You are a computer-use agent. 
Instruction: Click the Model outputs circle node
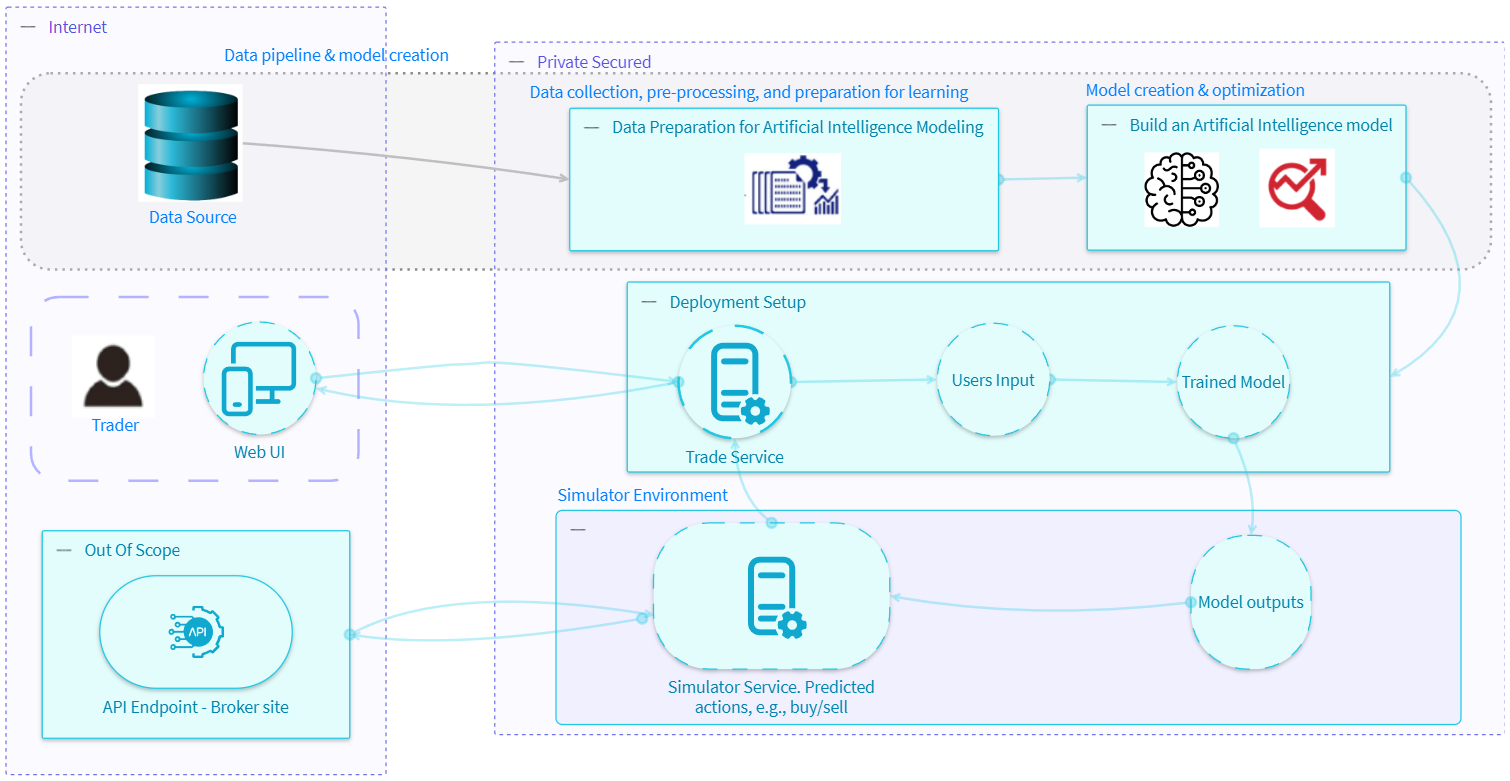(1250, 601)
